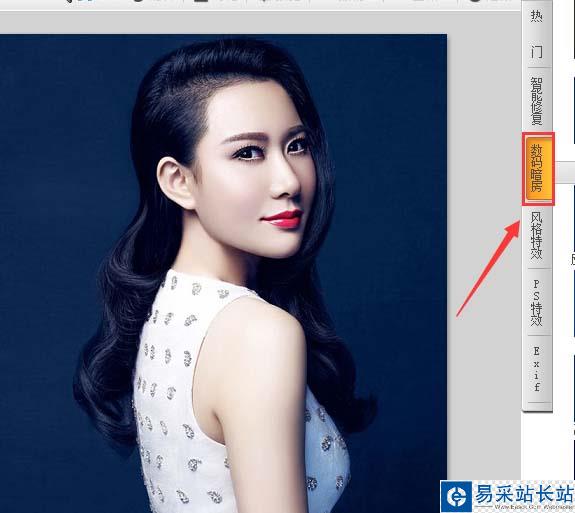Screen dimensions: 575x513
Task: Open the Exif tab
Action: pos(537,369)
